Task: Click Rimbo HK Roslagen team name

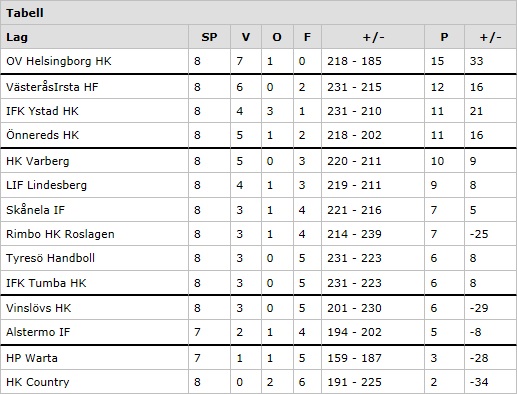Action: pyautogui.click(x=60, y=234)
